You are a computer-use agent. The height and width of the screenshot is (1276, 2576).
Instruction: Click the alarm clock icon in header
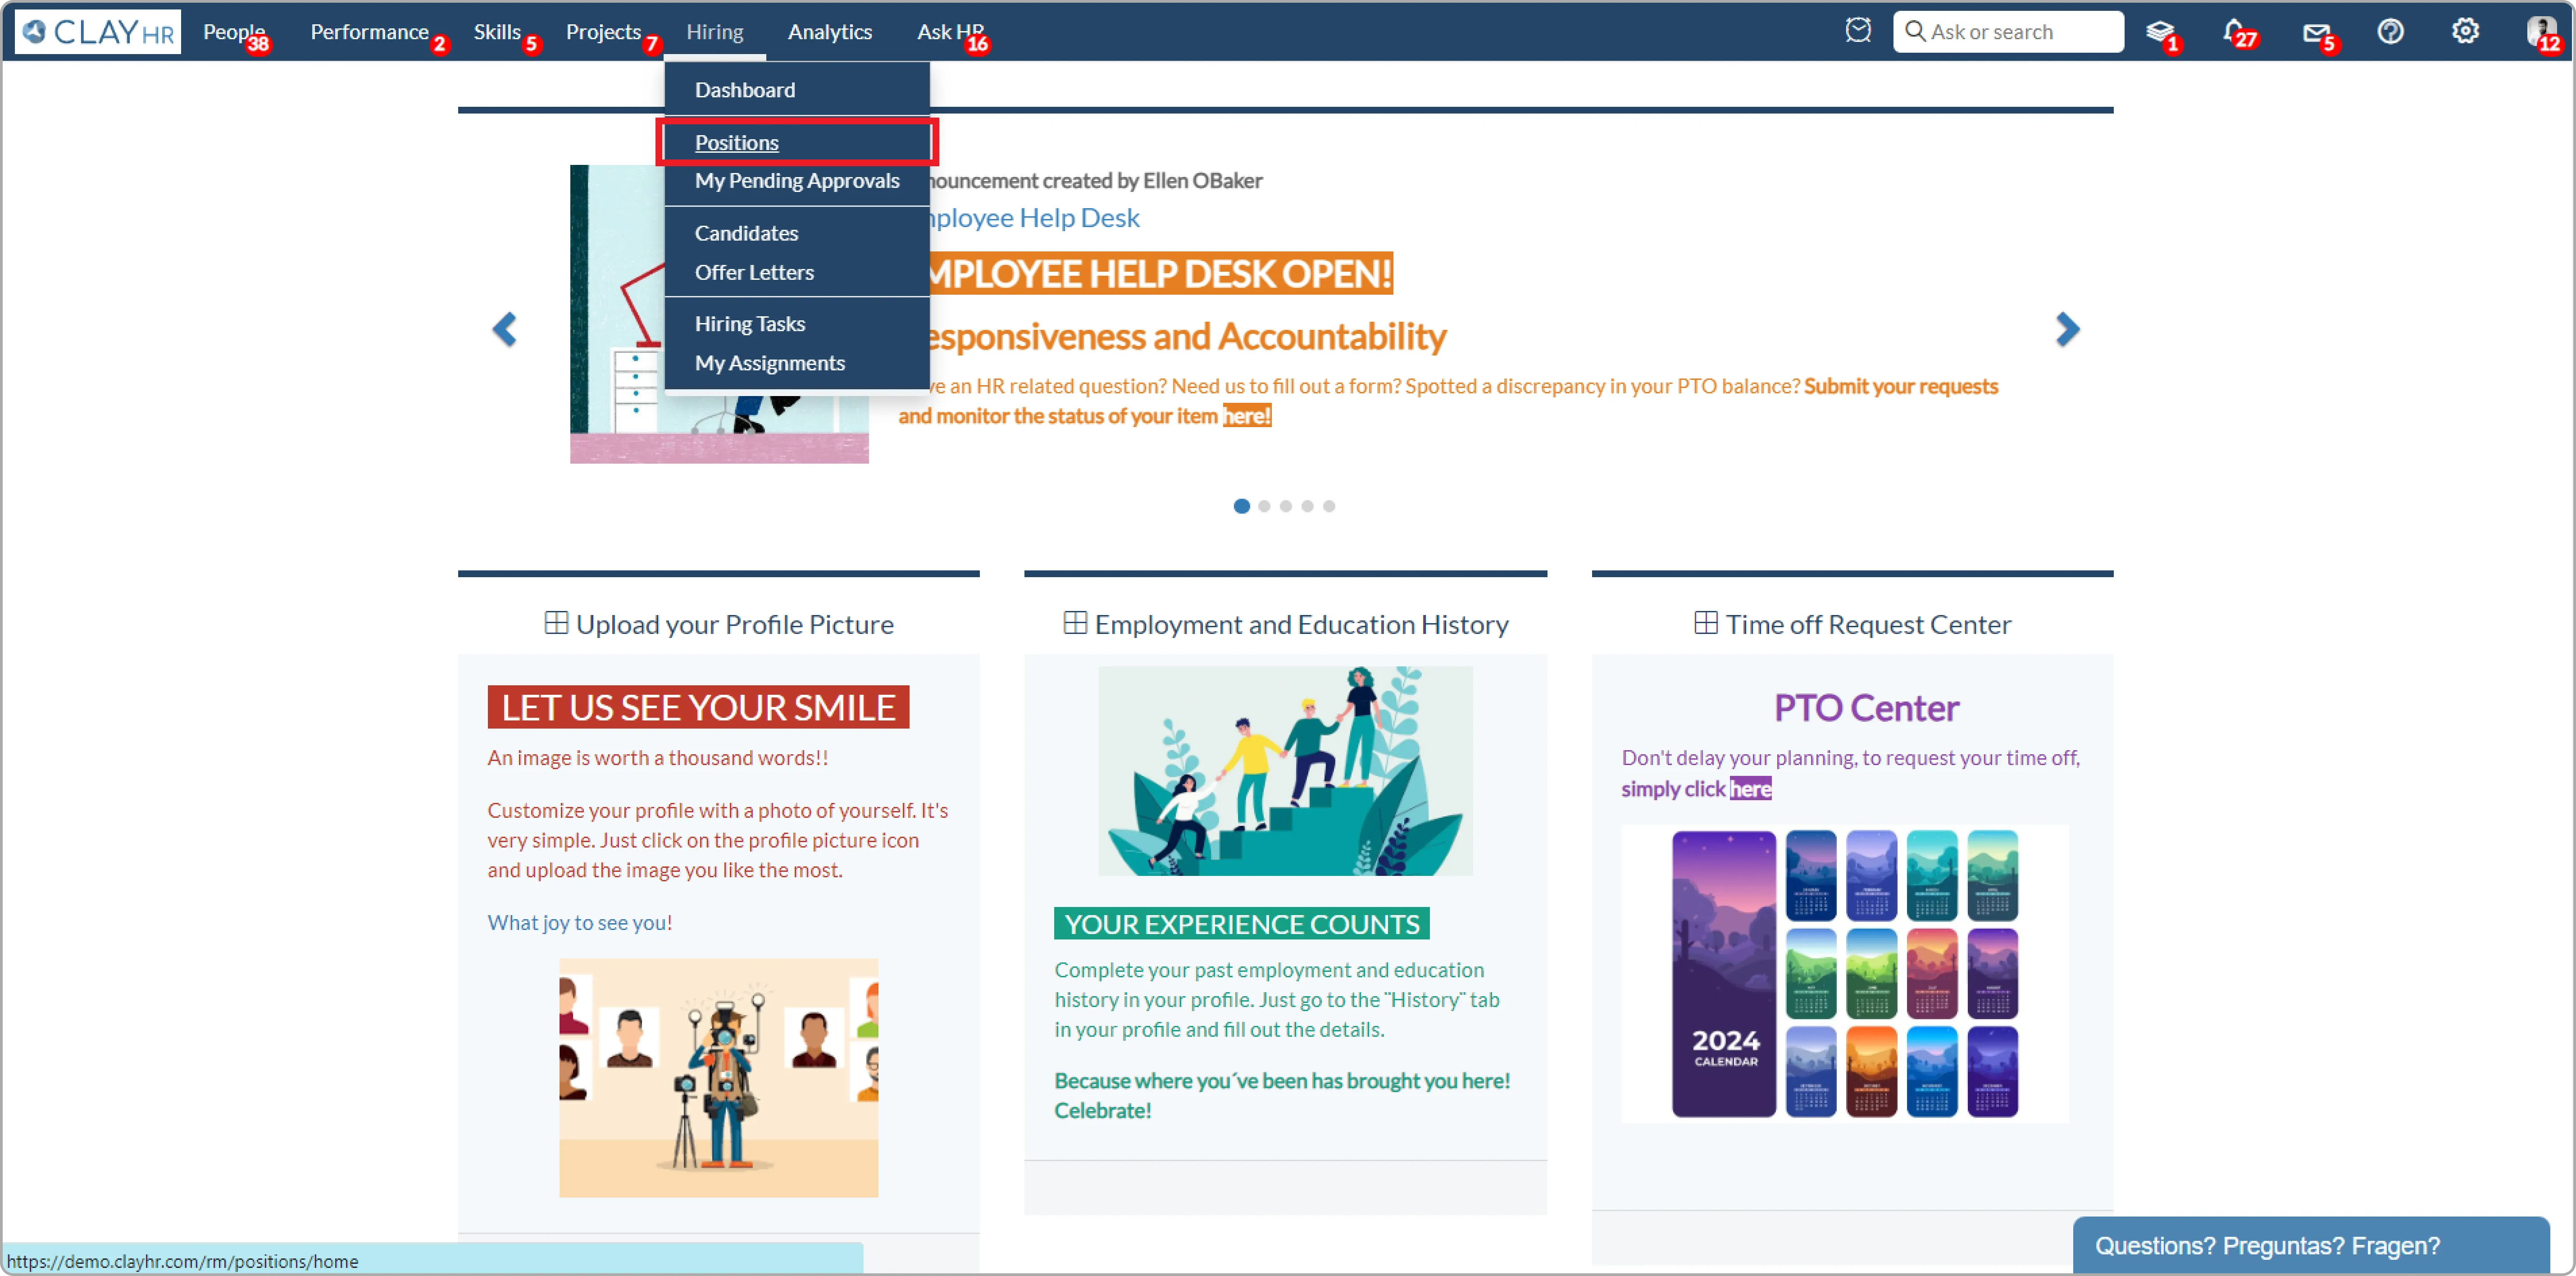[1857, 31]
